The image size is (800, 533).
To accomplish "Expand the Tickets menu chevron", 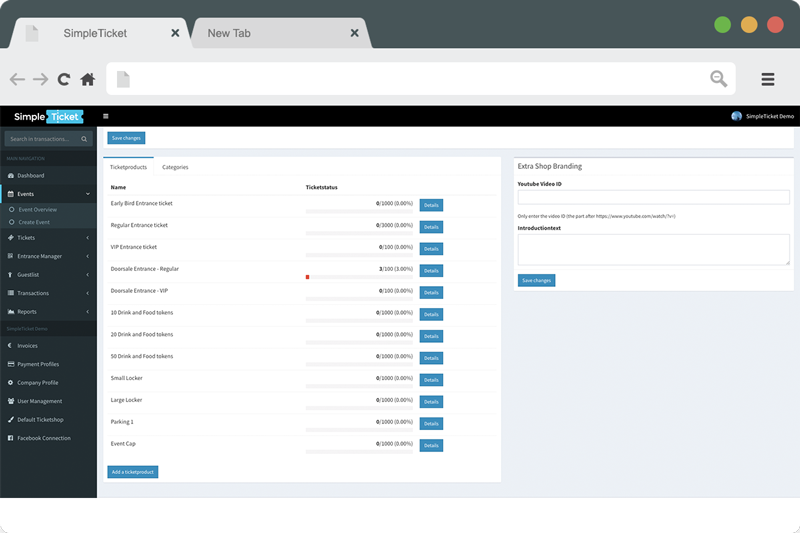I will (88, 238).
